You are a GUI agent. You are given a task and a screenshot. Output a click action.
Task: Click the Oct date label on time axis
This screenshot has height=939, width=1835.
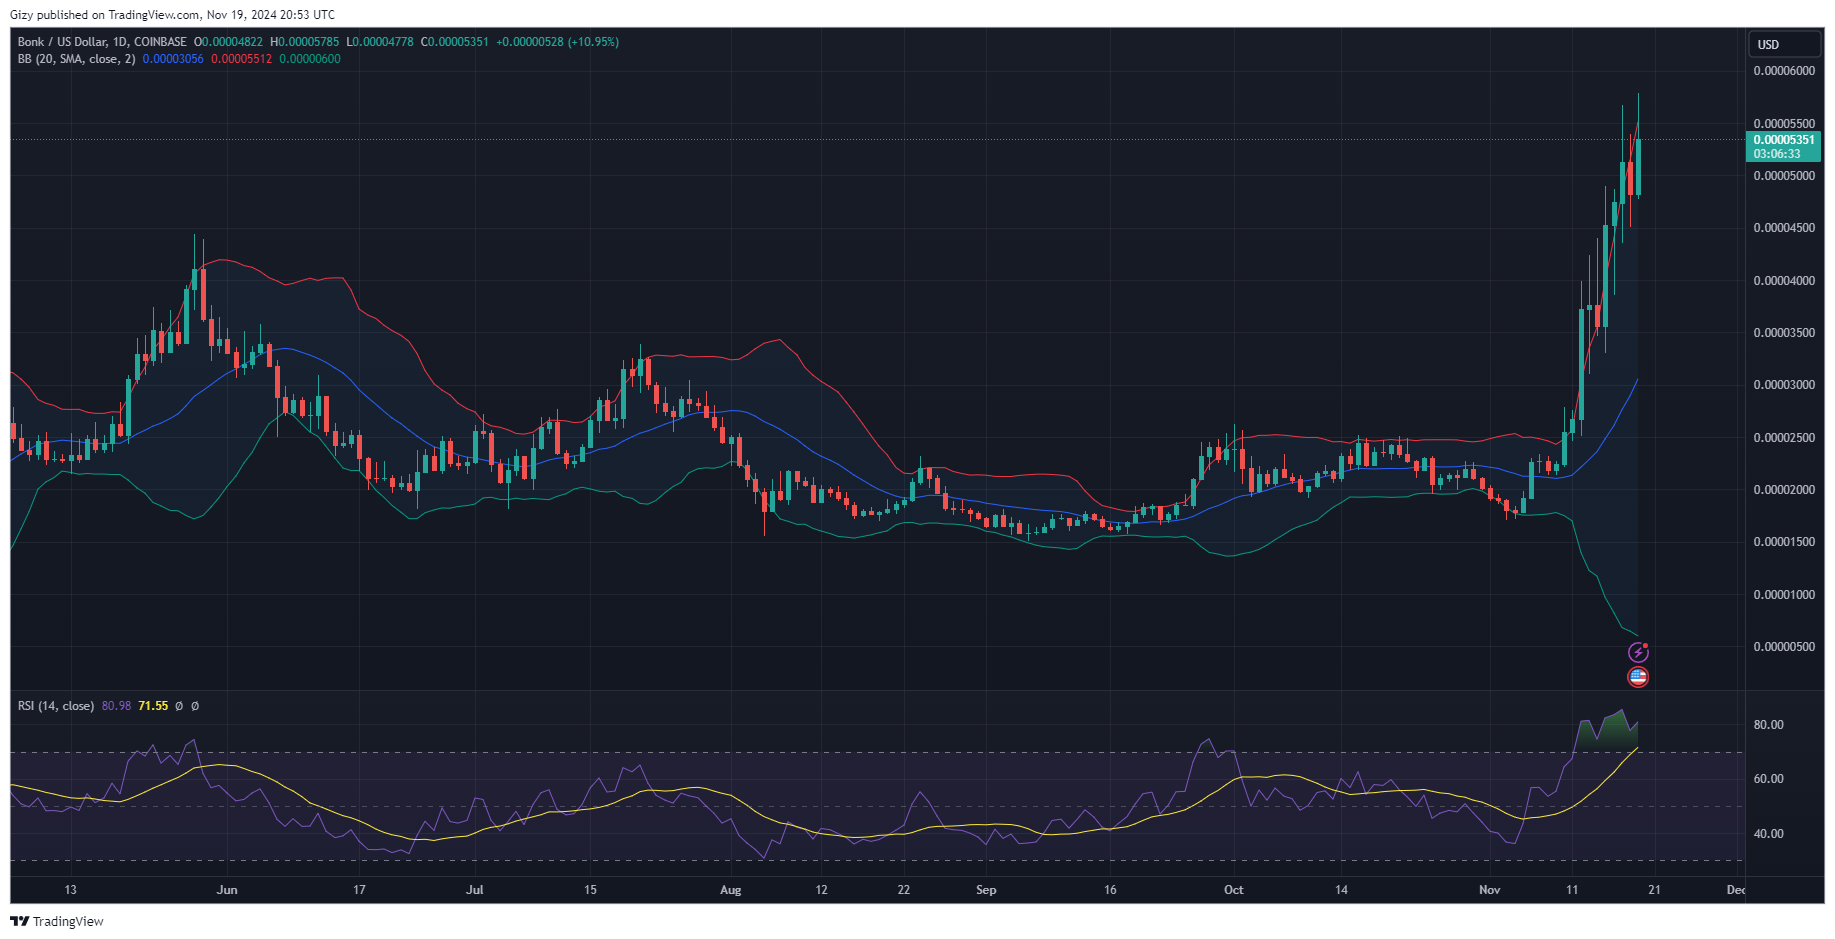(x=1234, y=890)
